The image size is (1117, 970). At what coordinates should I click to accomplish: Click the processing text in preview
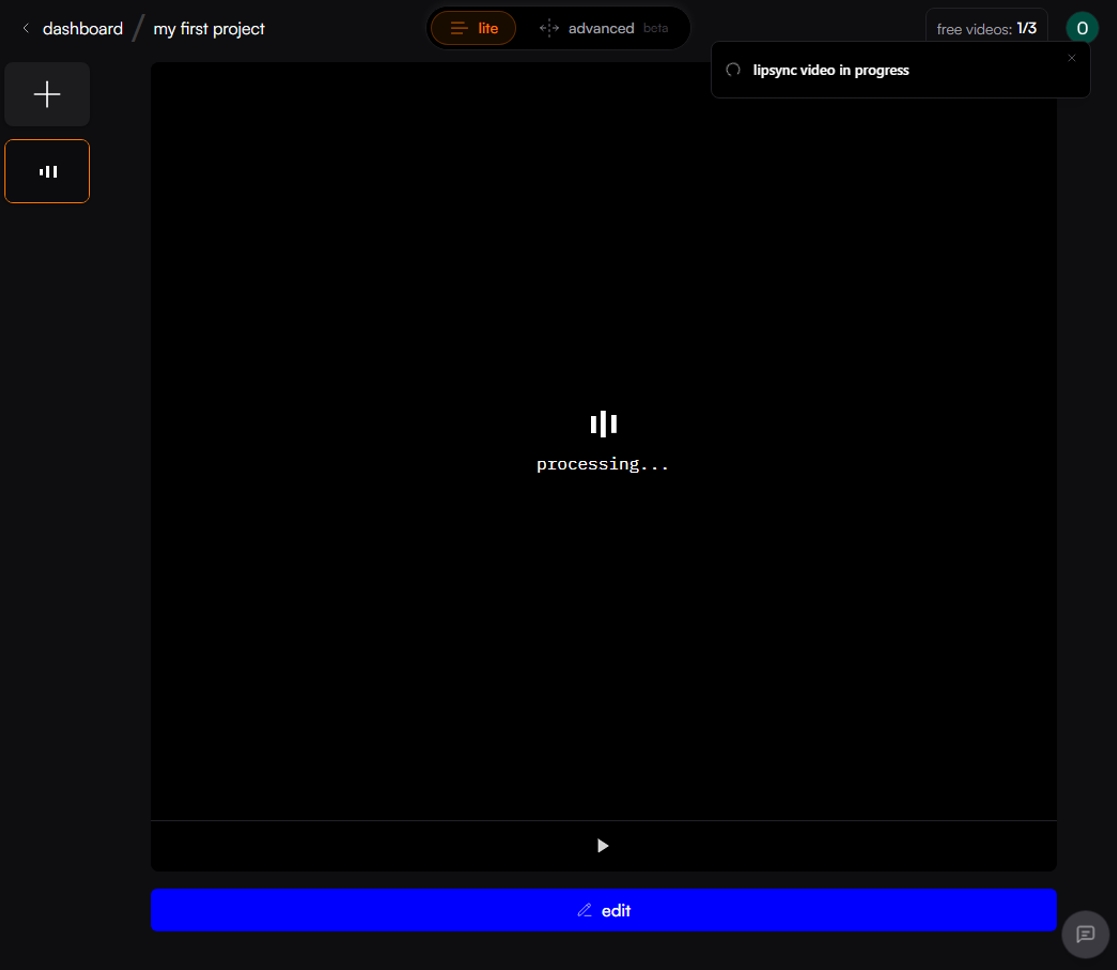(603, 464)
